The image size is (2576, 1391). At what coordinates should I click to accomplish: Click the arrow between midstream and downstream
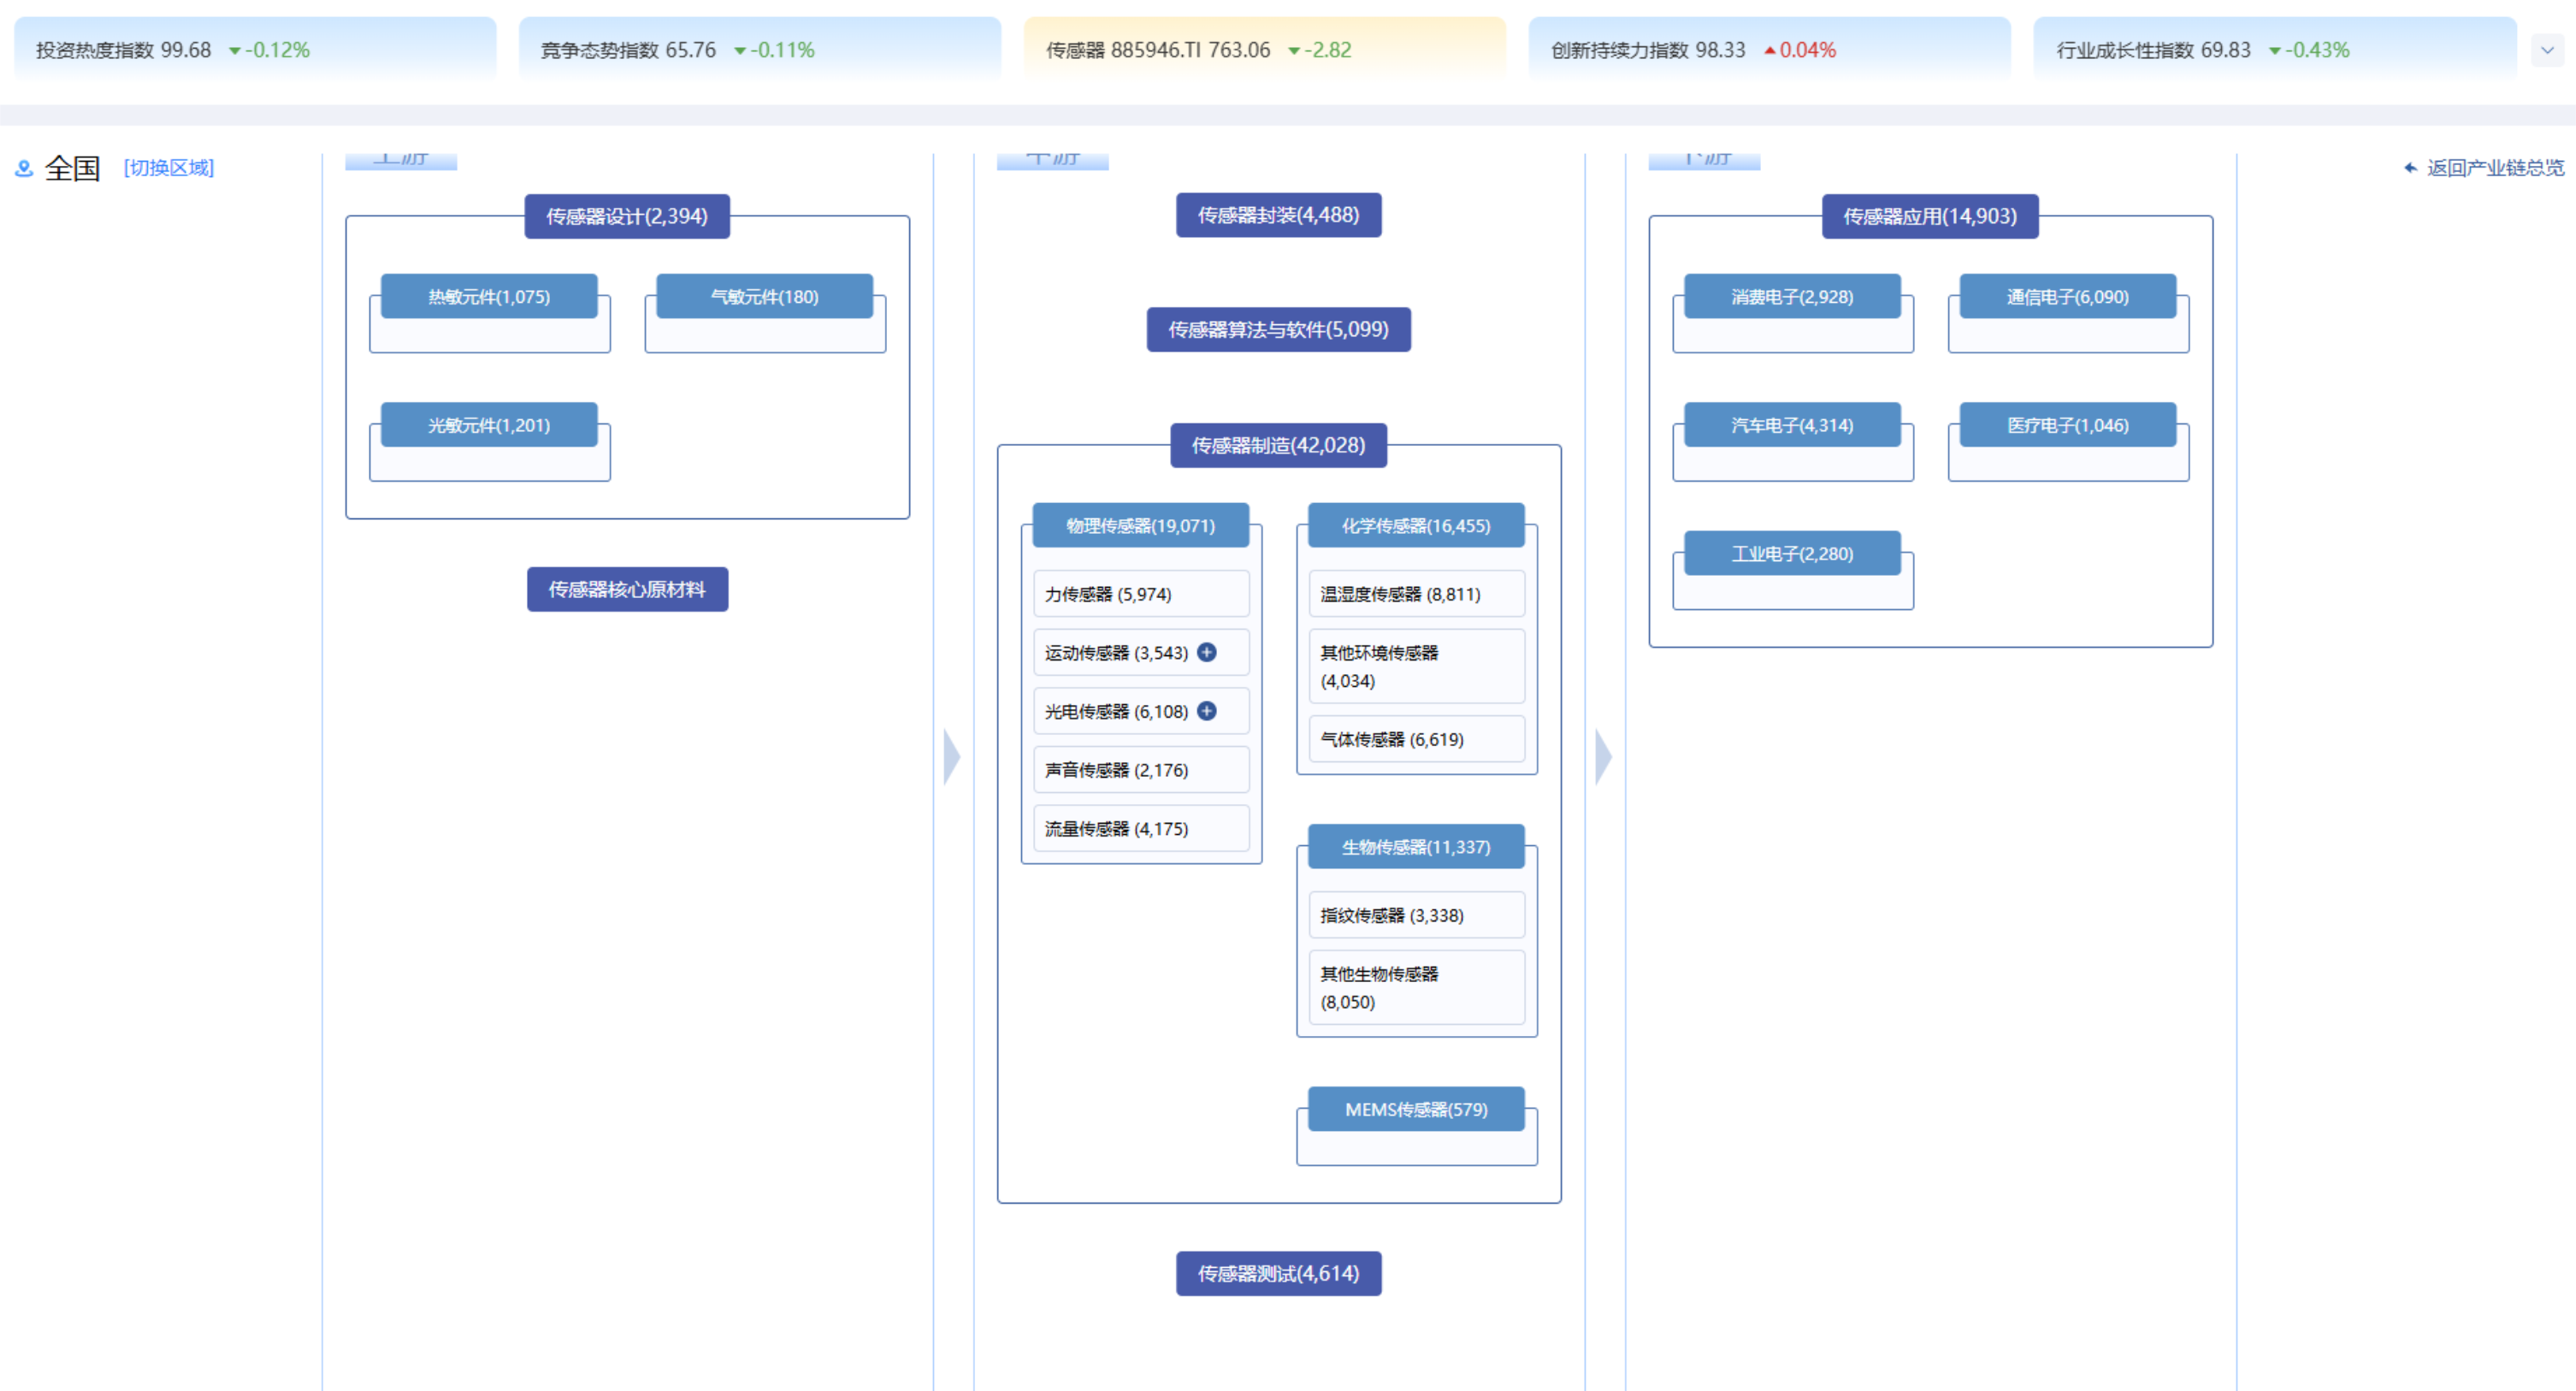[x=1603, y=756]
